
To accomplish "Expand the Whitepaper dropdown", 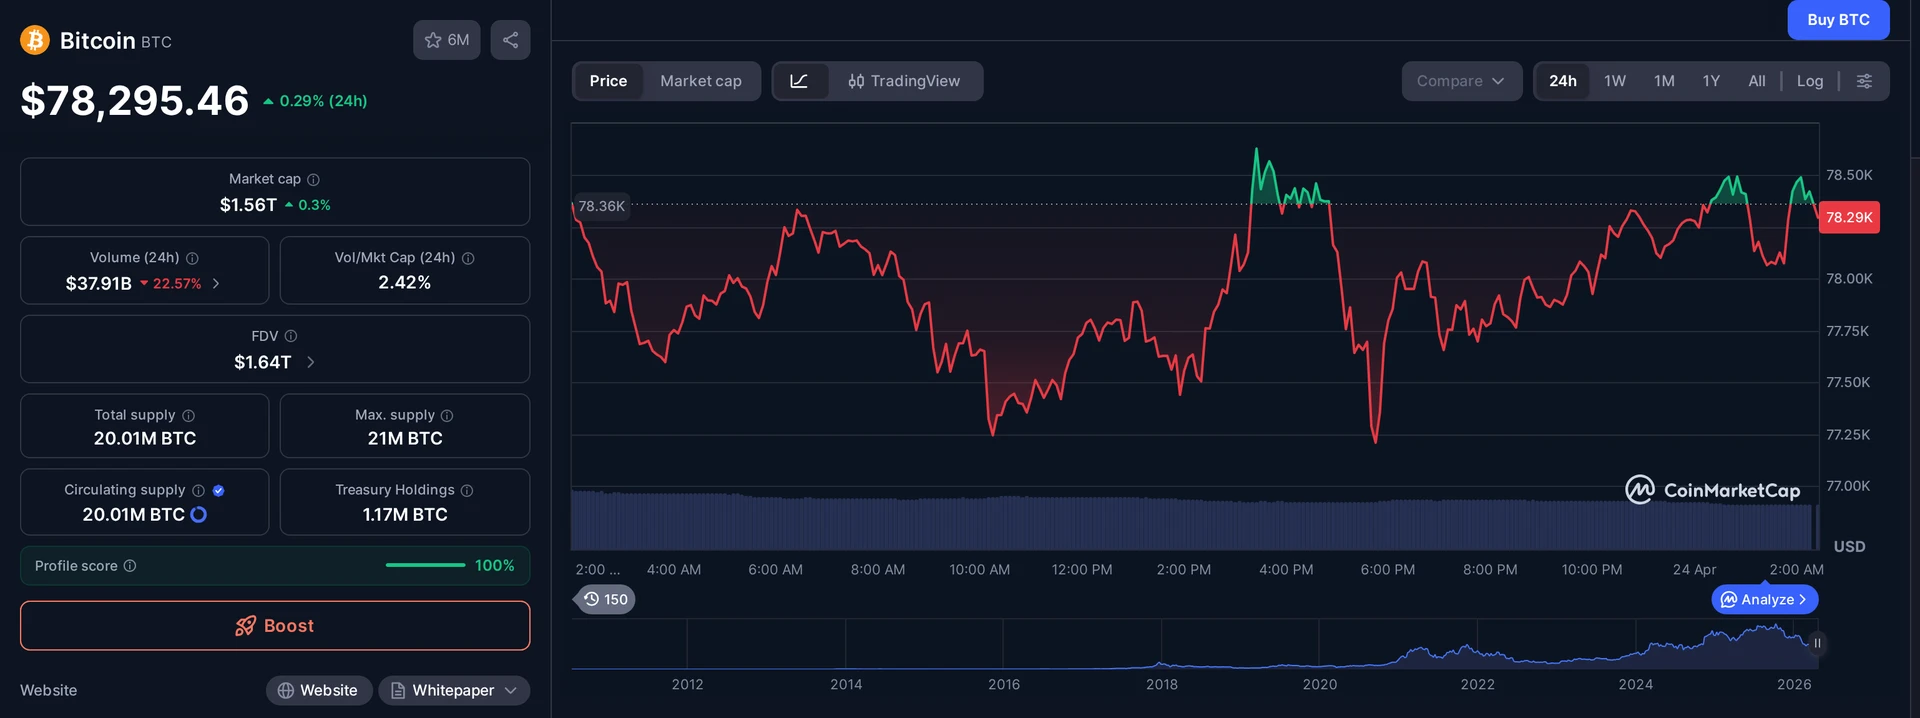I will coord(454,690).
